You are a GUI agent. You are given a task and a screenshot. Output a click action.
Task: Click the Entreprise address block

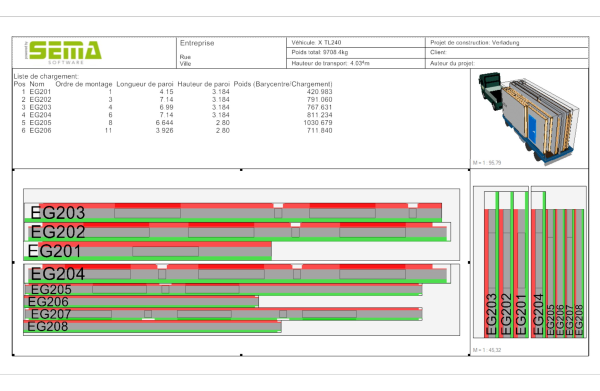click(232, 53)
